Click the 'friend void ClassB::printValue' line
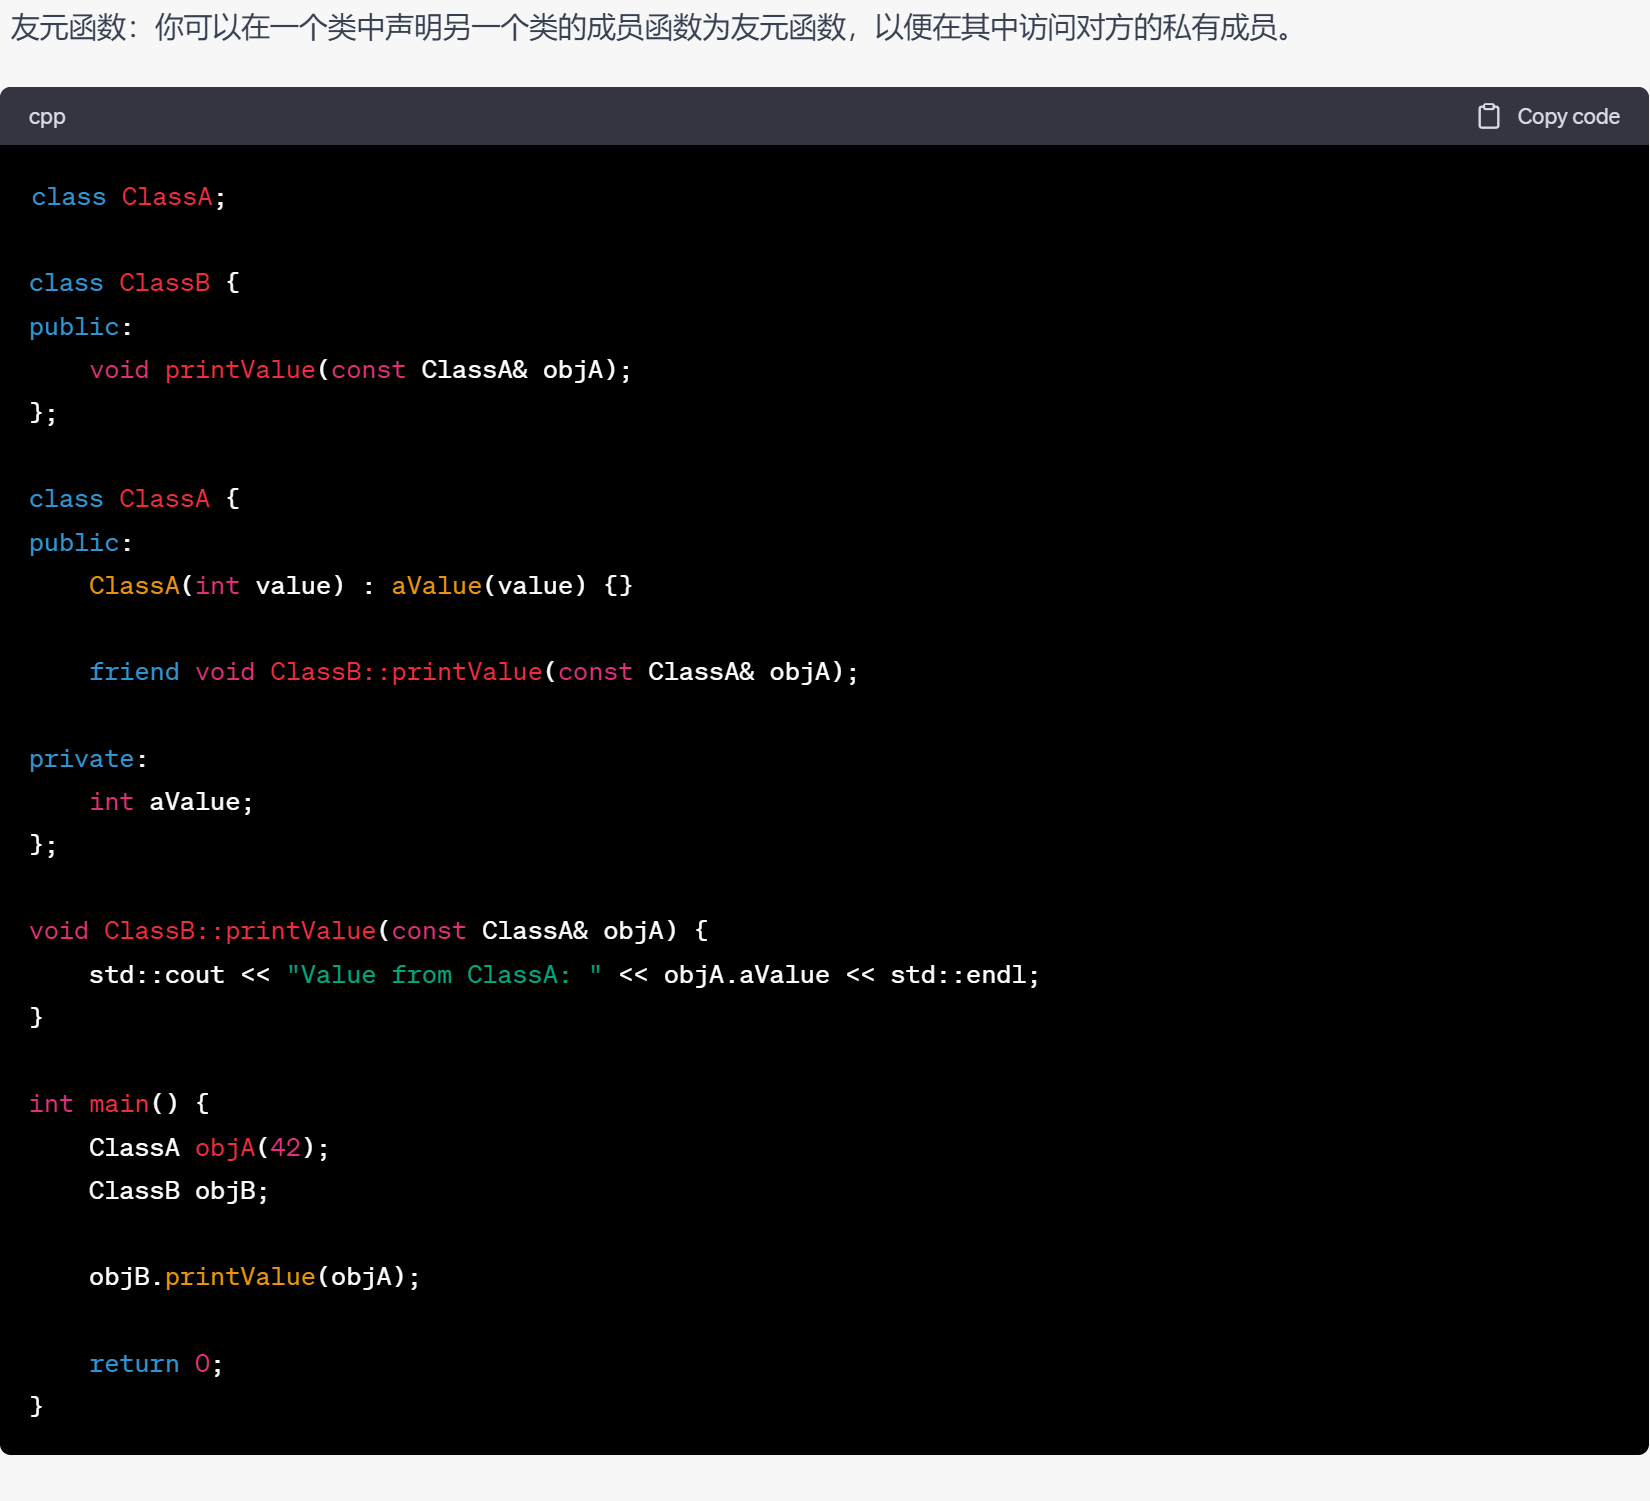This screenshot has width=1650, height=1501. coord(474,672)
